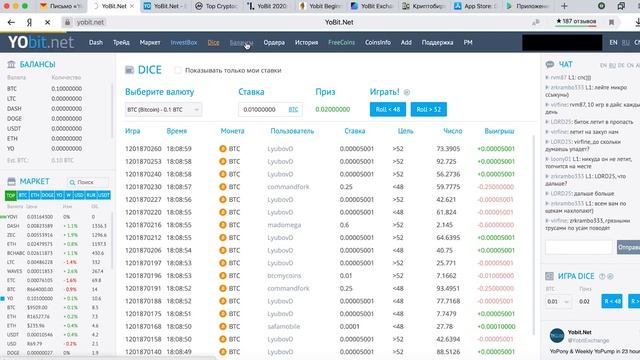This screenshot has width=640, height=360.
Task: Click the 'Roll > 52' button
Action: [429, 109]
